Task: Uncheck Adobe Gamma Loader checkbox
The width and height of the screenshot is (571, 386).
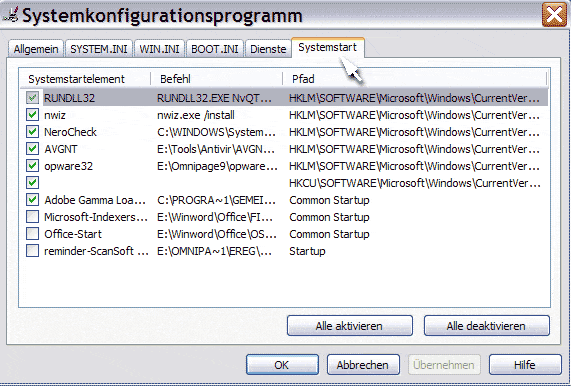Action: pos(32,200)
